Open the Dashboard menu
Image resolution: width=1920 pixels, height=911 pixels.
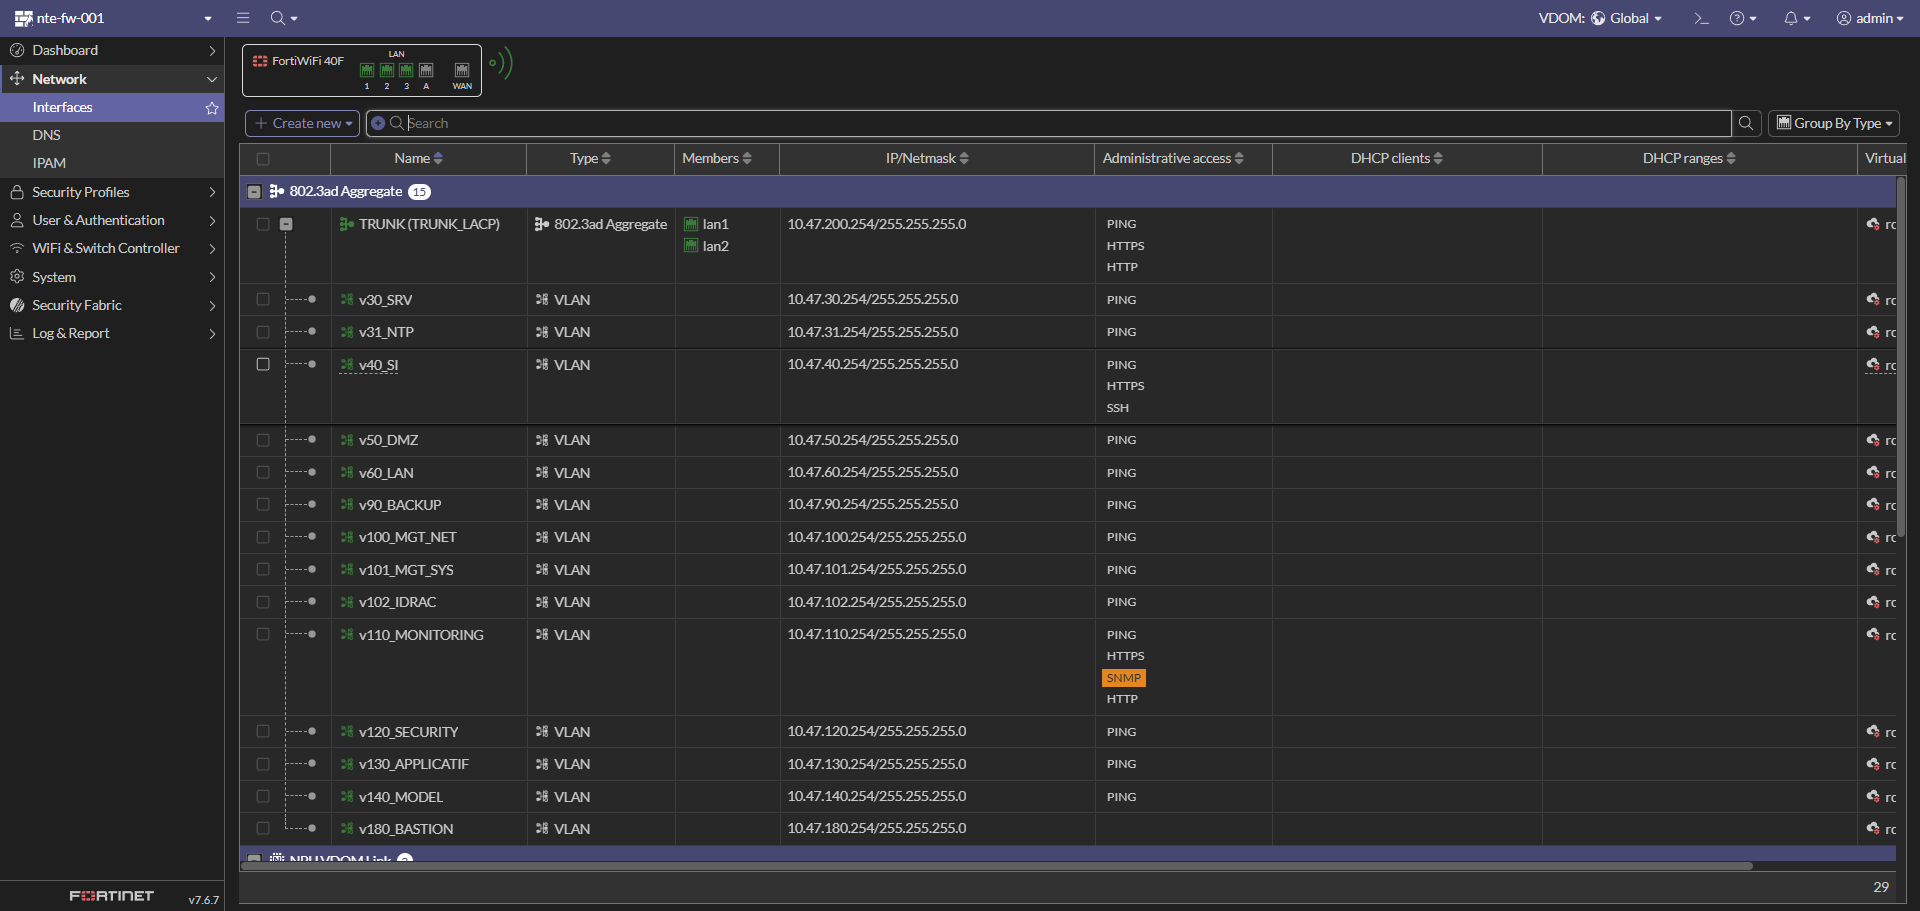[x=112, y=50]
